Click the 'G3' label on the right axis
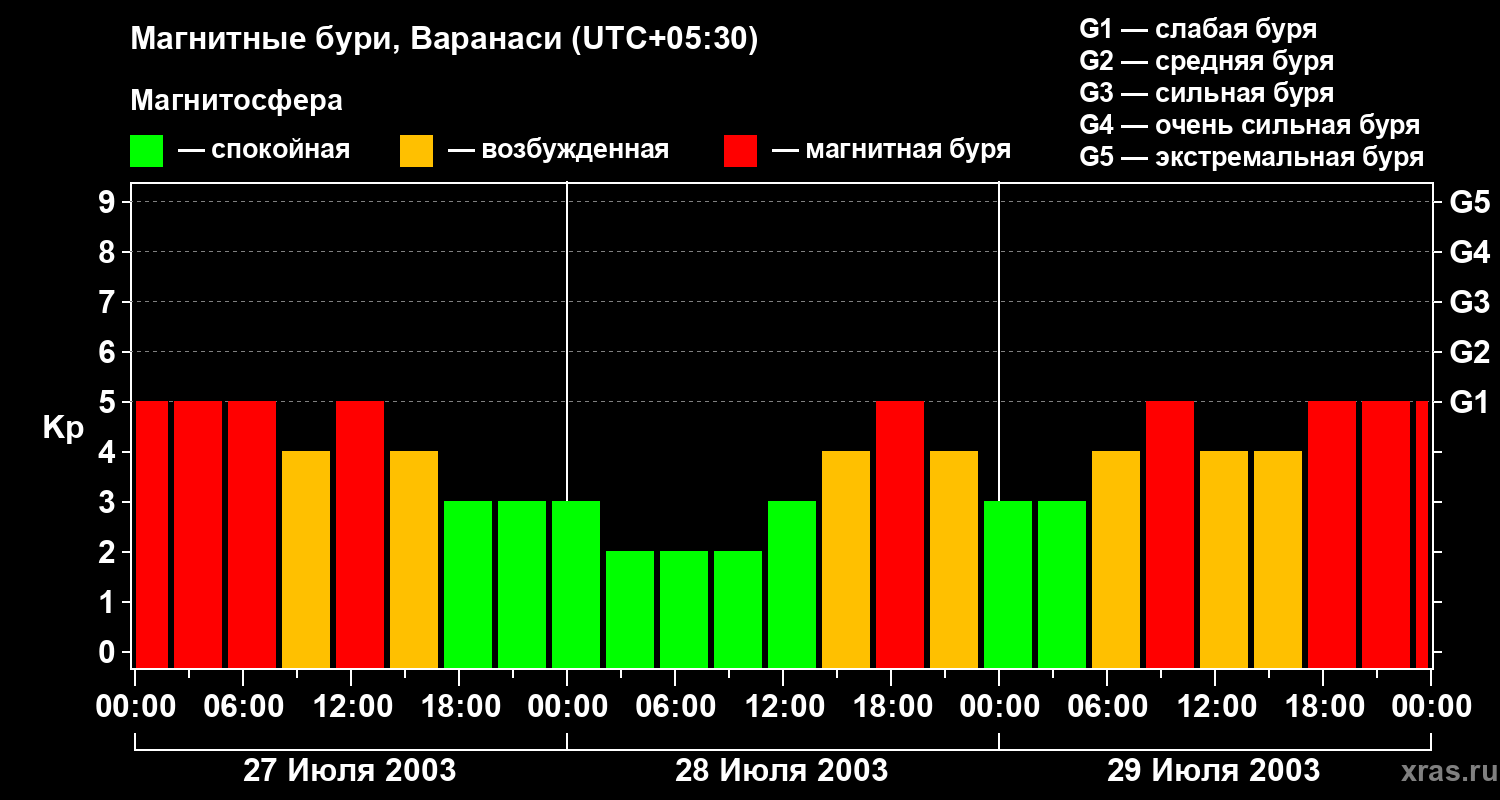This screenshot has width=1500, height=800. point(1469,302)
